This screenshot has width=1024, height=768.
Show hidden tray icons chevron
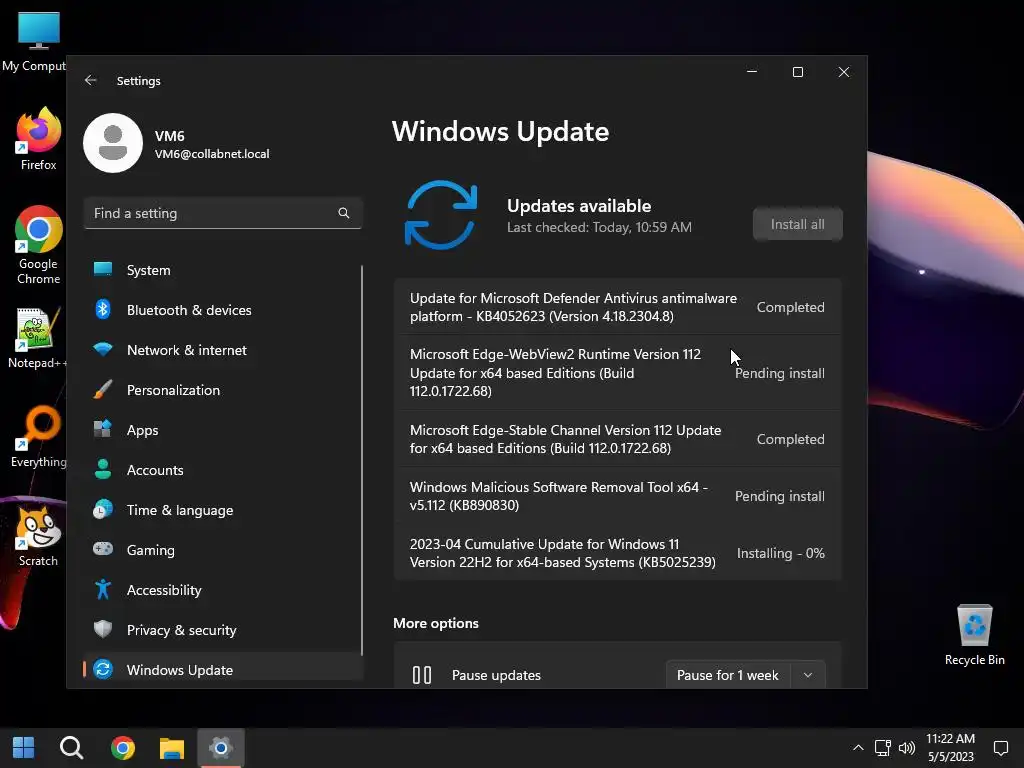(x=858, y=748)
